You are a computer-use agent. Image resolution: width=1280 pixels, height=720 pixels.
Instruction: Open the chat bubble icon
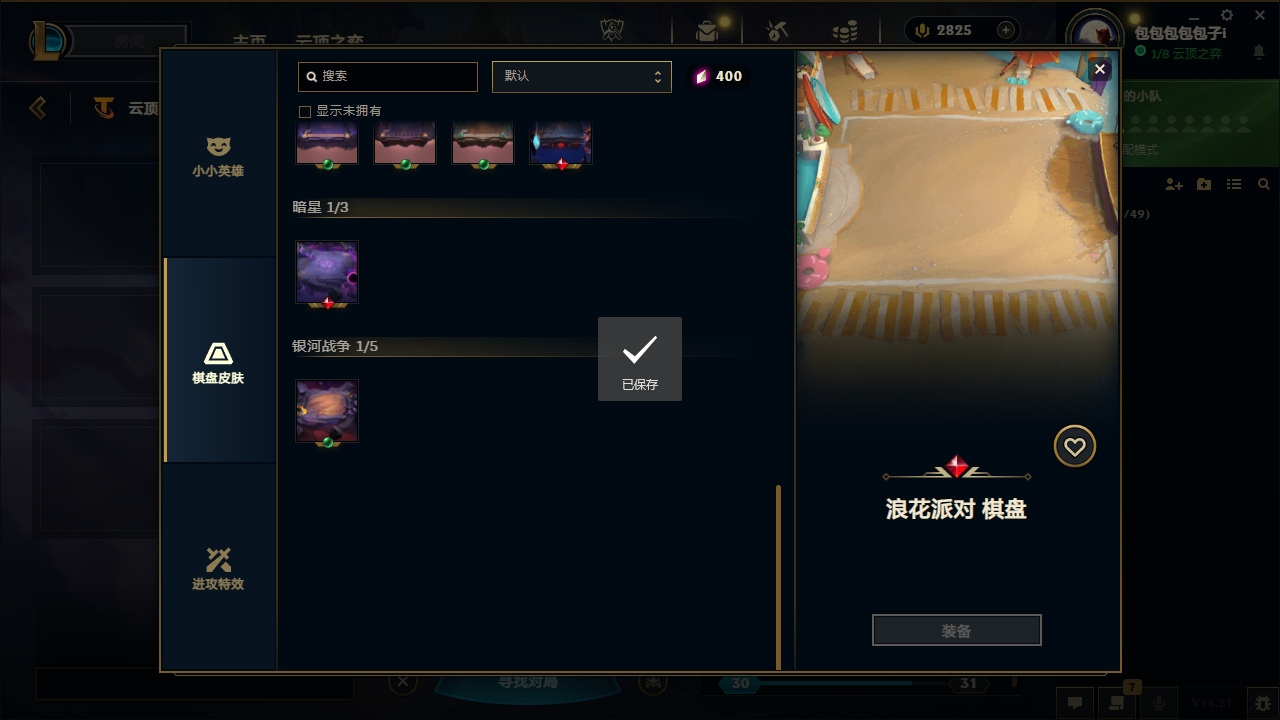pyautogui.click(x=1075, y=703)
